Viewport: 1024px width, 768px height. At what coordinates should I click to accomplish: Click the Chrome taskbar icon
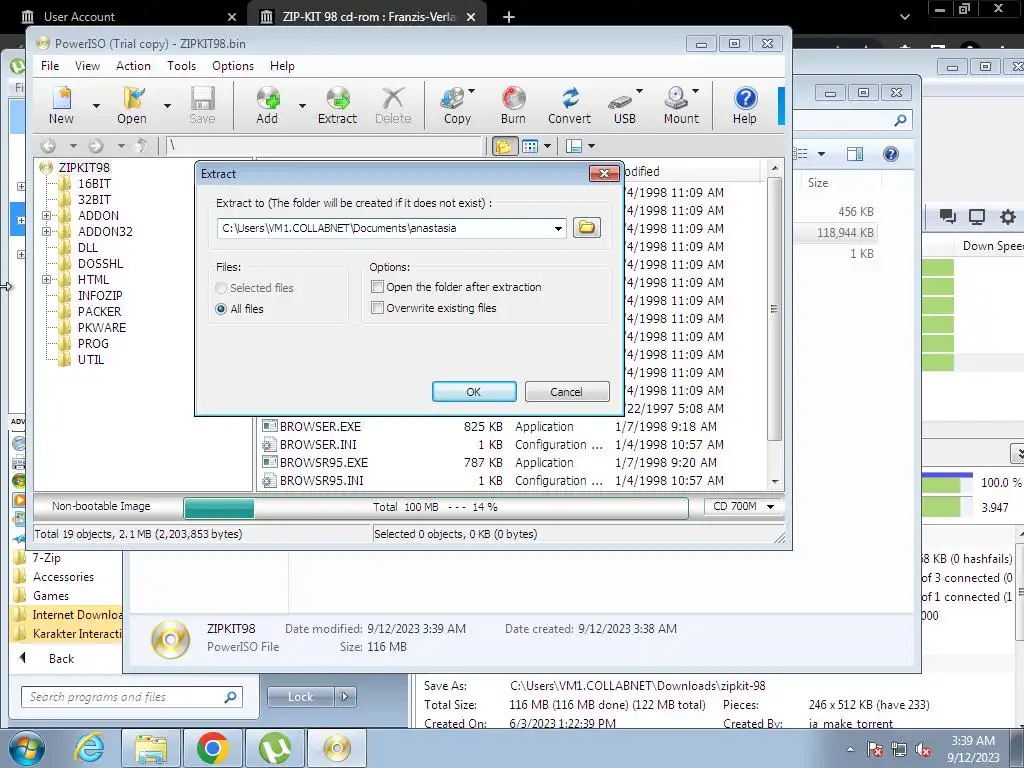212,748
